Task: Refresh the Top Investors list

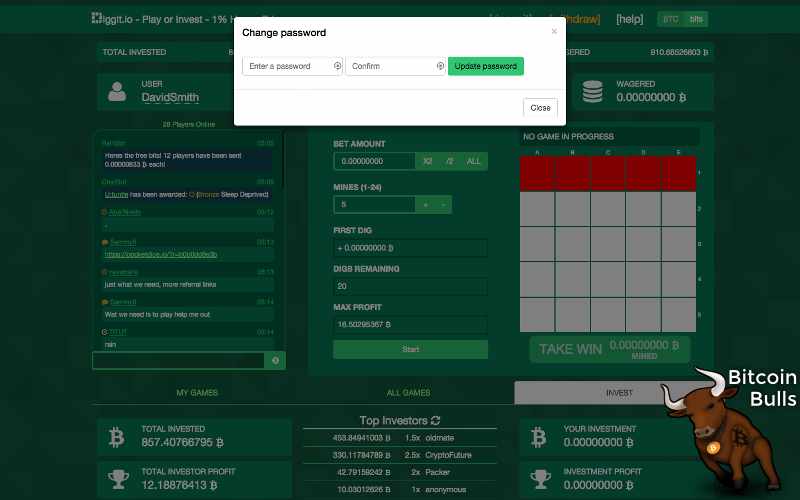Action: (x=435, y=420)
